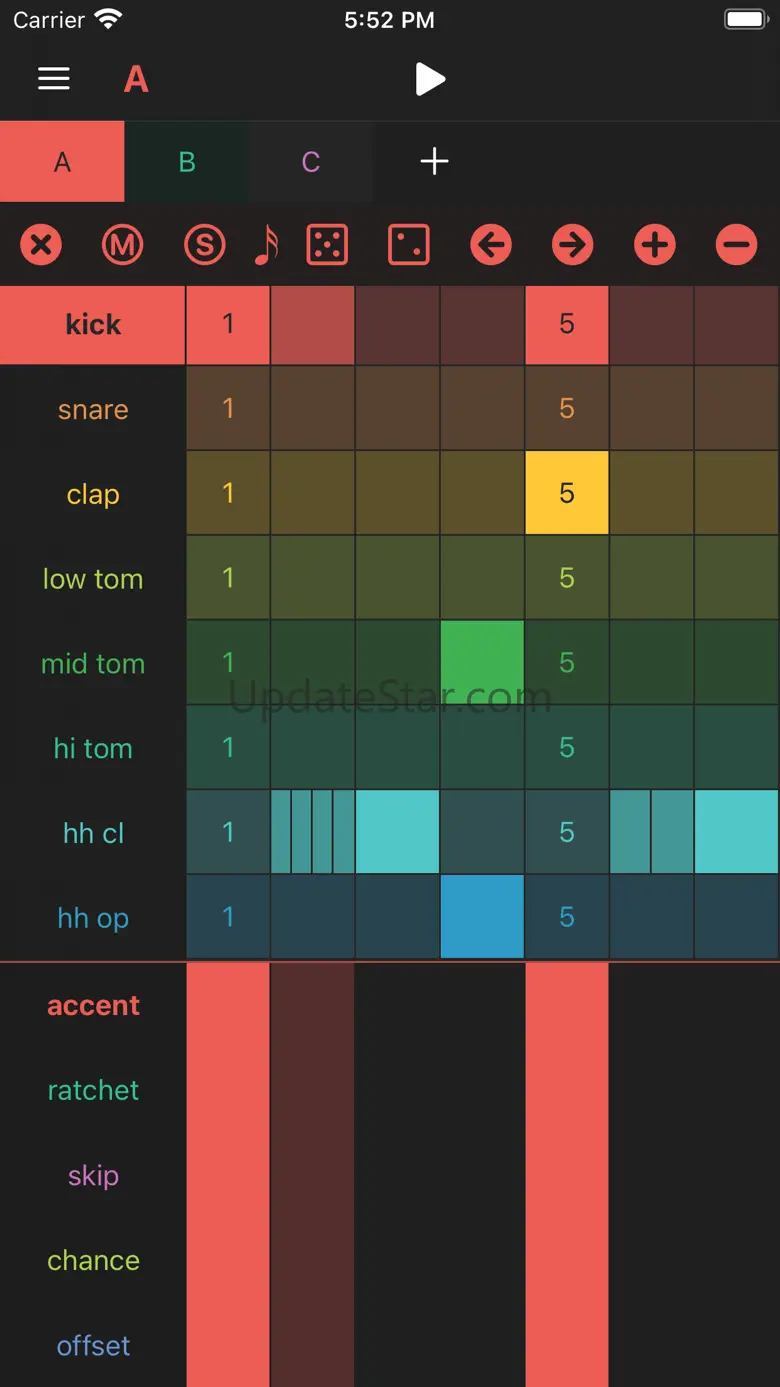Tap the five-dot dice randomize icon

click(327, 245)
